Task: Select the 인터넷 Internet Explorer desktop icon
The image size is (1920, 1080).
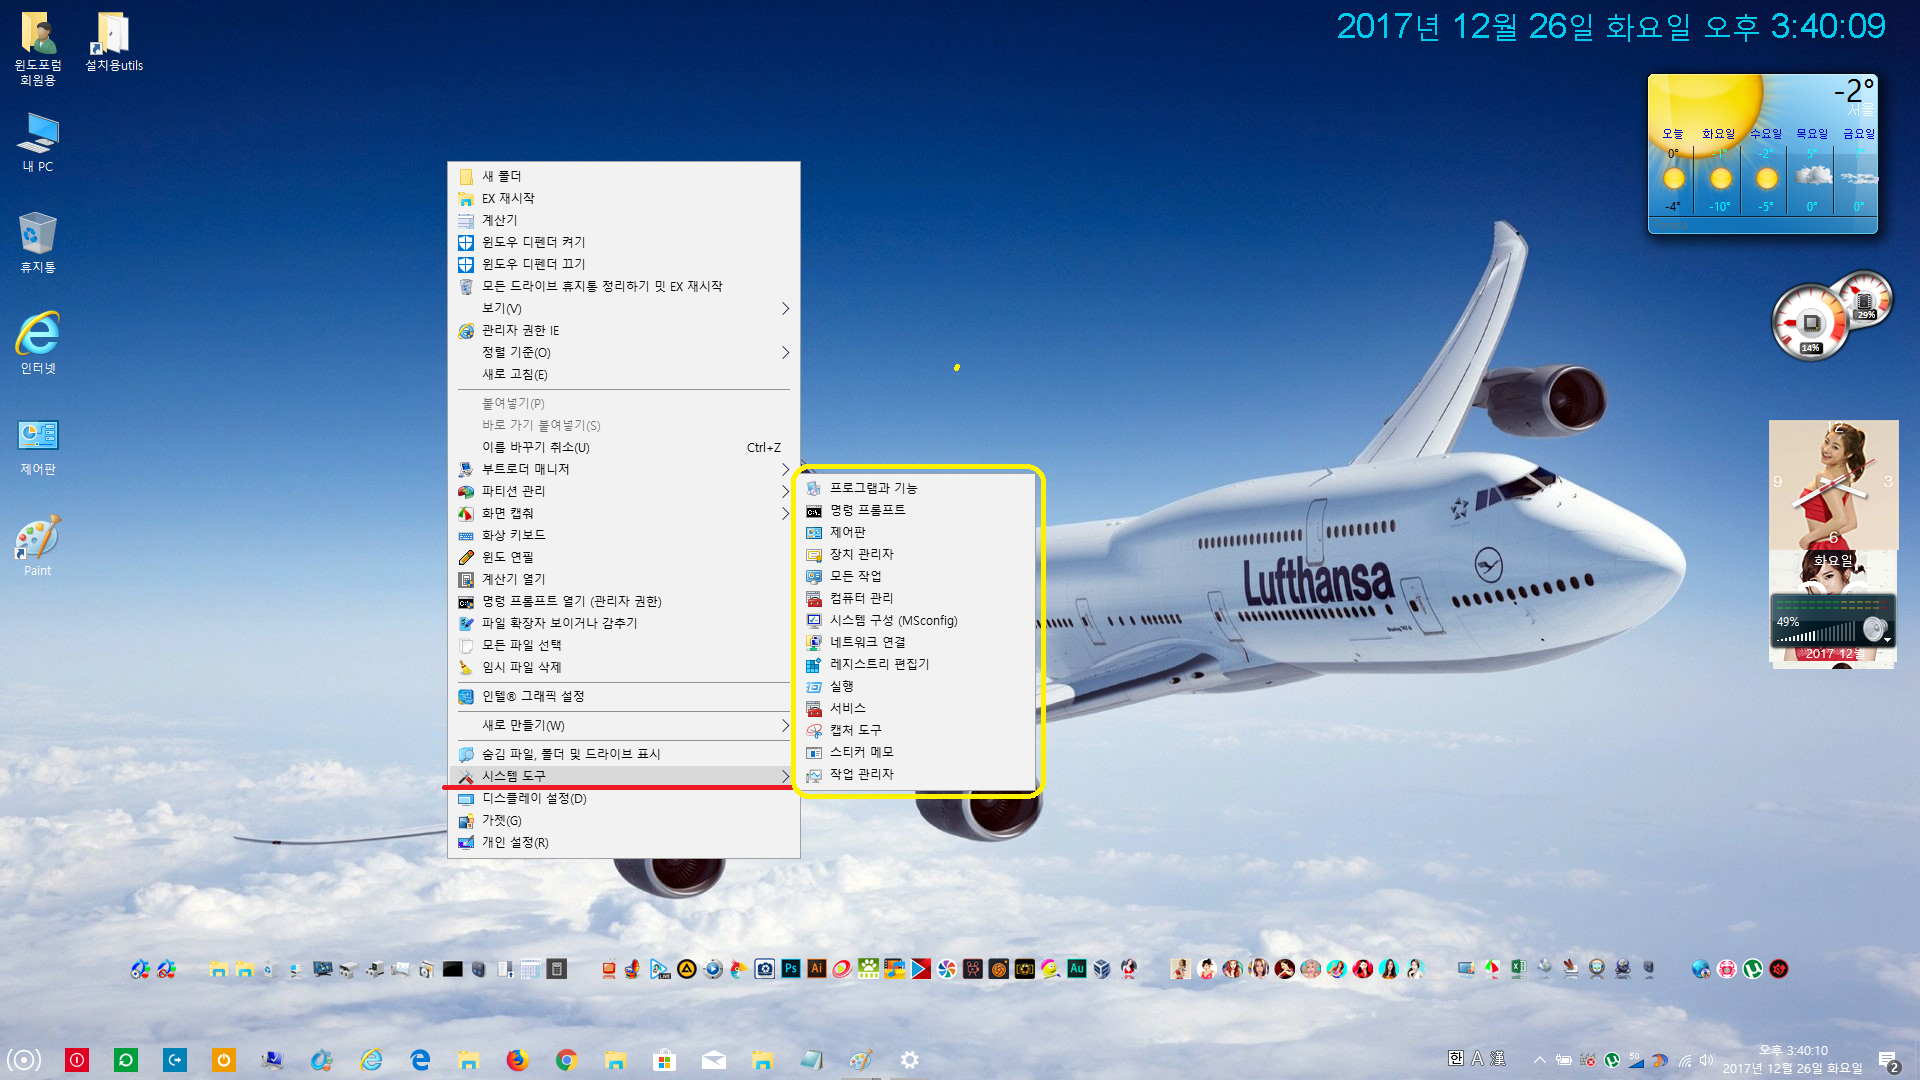Action: click(38, 343)
